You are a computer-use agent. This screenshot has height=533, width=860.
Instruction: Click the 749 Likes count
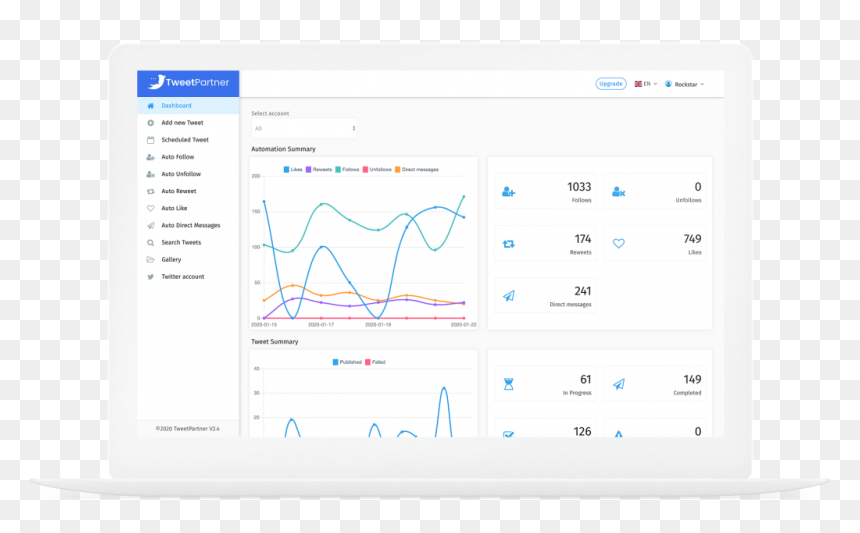click(692, 239)
